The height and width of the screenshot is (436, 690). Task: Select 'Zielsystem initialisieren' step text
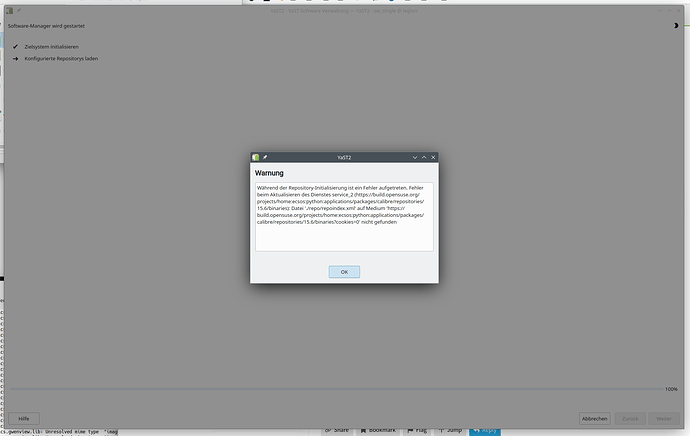(x=51, y=47)
